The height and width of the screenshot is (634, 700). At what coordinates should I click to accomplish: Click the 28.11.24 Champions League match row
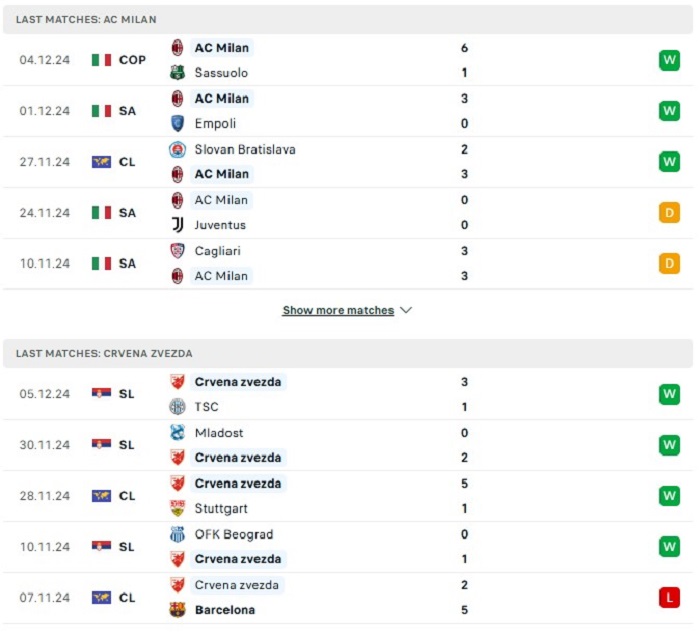(x=348, y=496)
